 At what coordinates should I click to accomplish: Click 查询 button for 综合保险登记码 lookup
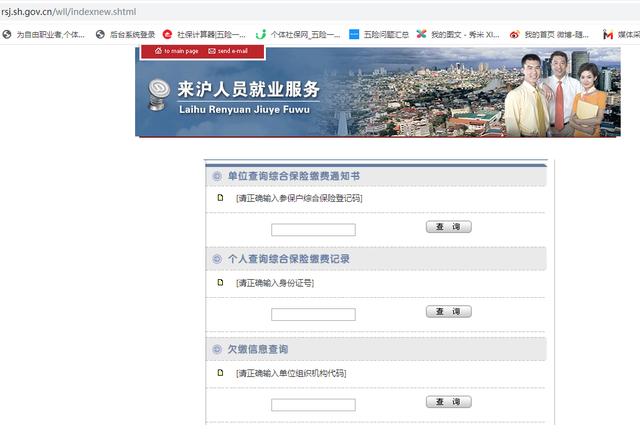coord(449,227)
